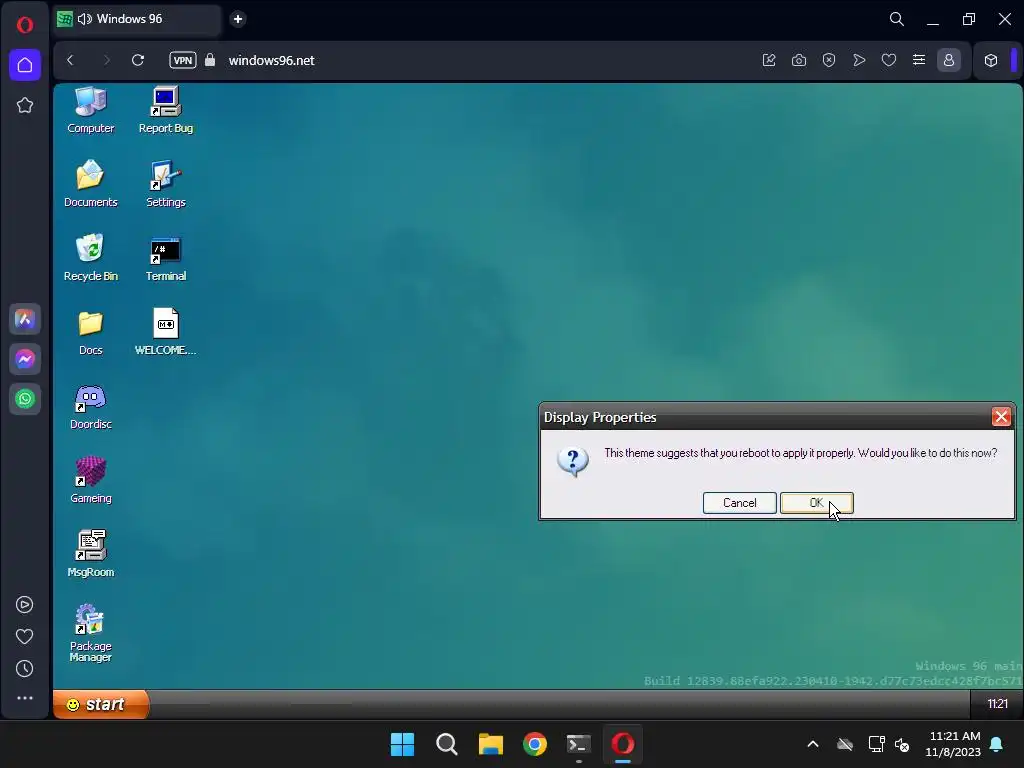Click the Windows 96 taskbar clock
This screenshot has height=768, width=1024.
(997, 703)
